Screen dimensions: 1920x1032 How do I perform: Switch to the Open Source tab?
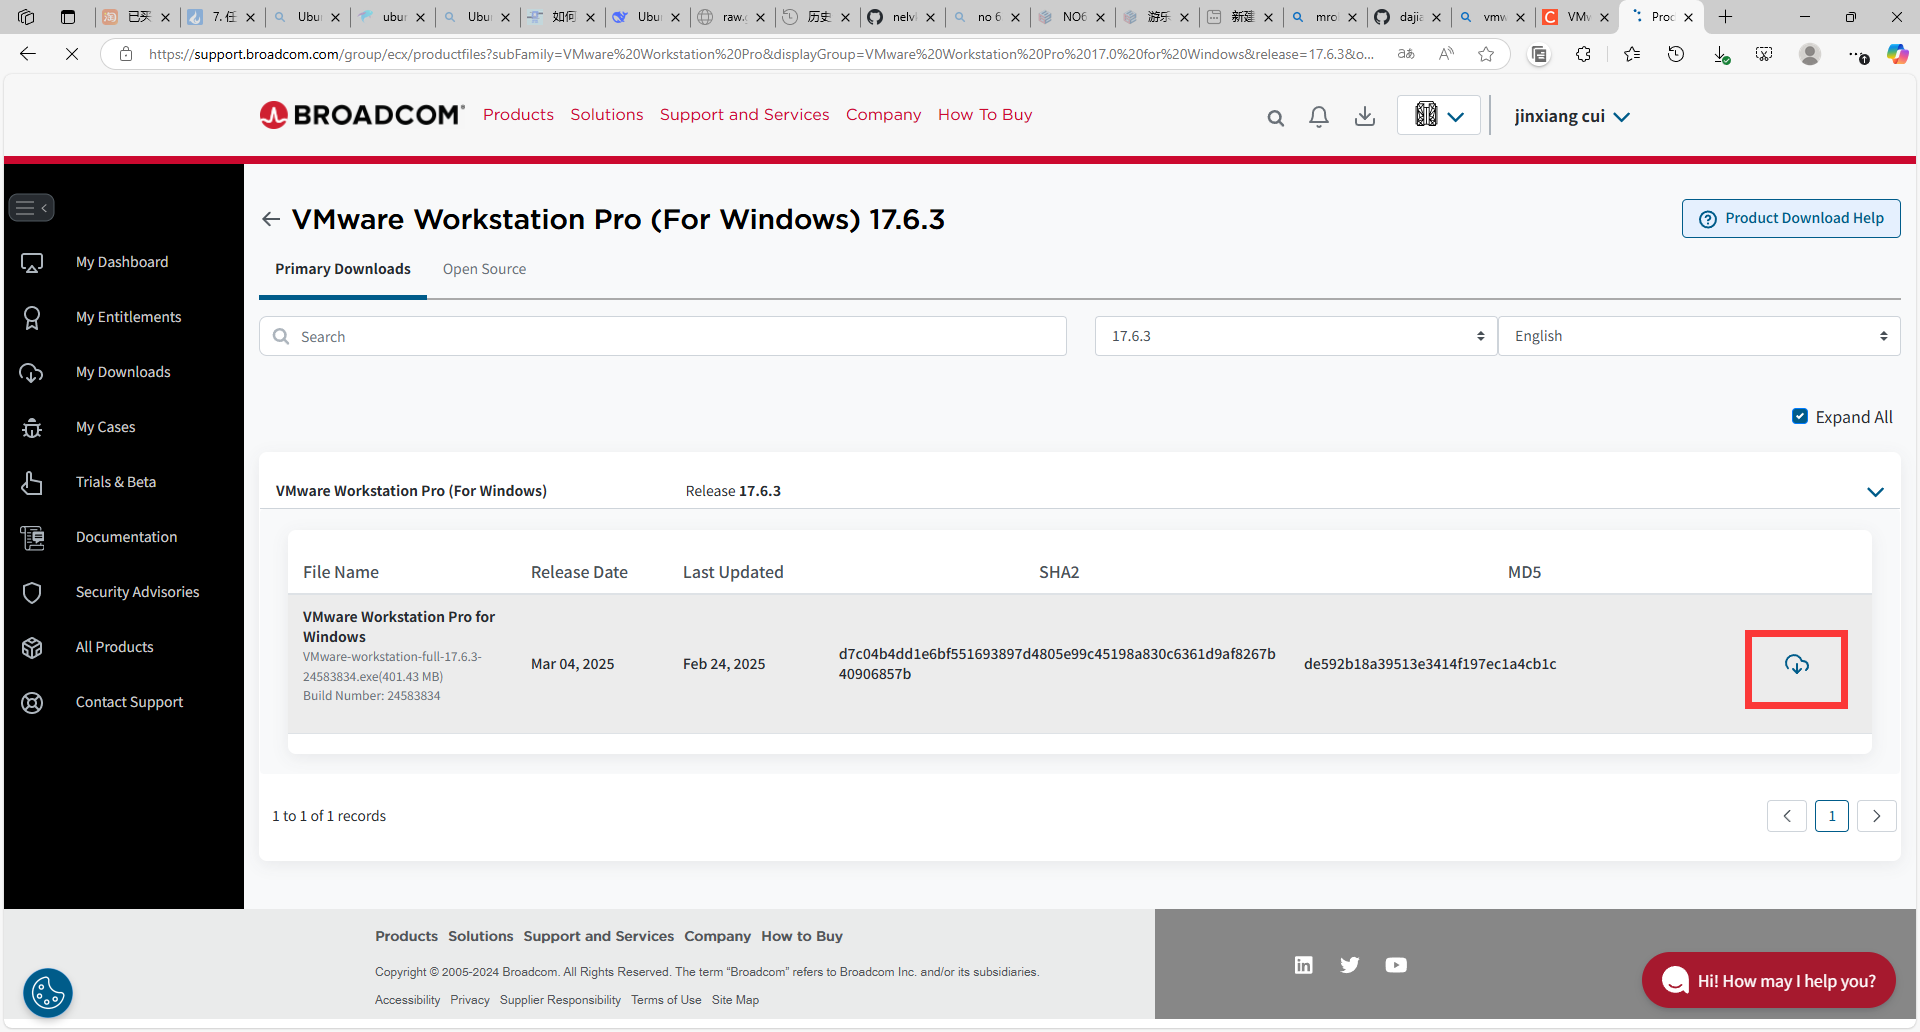484,269
